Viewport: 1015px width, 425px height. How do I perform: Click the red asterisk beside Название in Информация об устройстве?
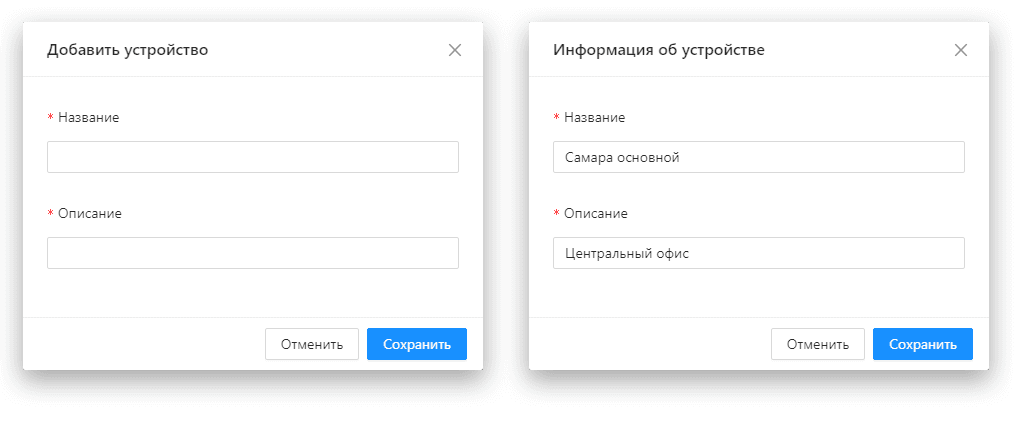[x=557, y=118]
